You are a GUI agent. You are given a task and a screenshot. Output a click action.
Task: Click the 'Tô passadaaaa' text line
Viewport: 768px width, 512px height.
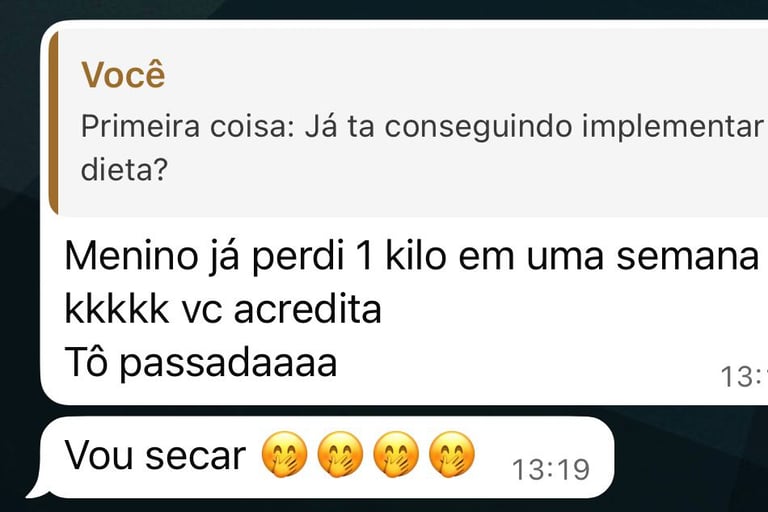pos(201,363)
